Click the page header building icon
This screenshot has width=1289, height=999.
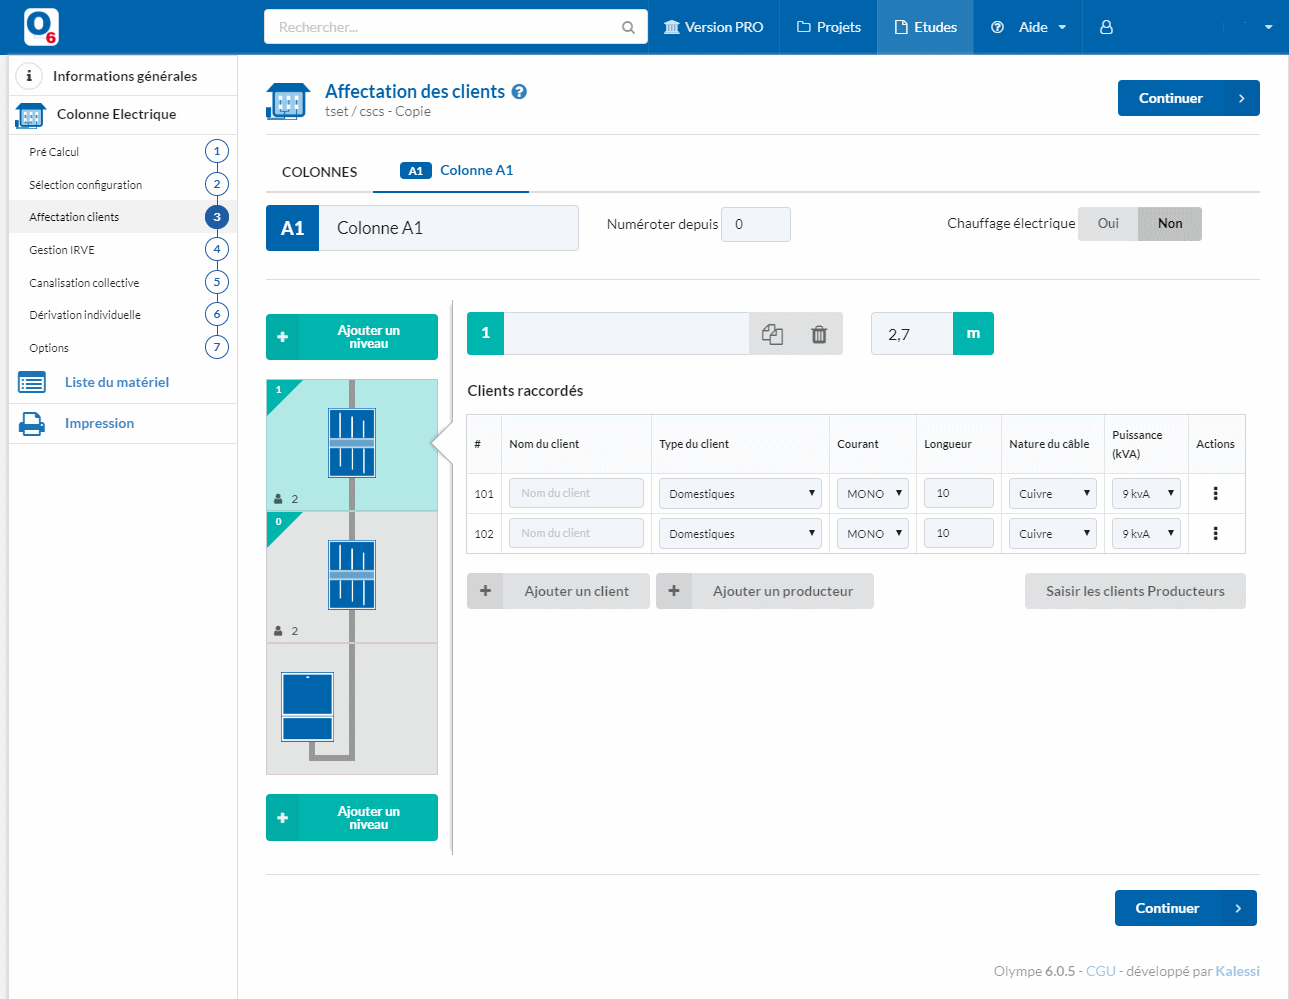(x=288, y=101)
